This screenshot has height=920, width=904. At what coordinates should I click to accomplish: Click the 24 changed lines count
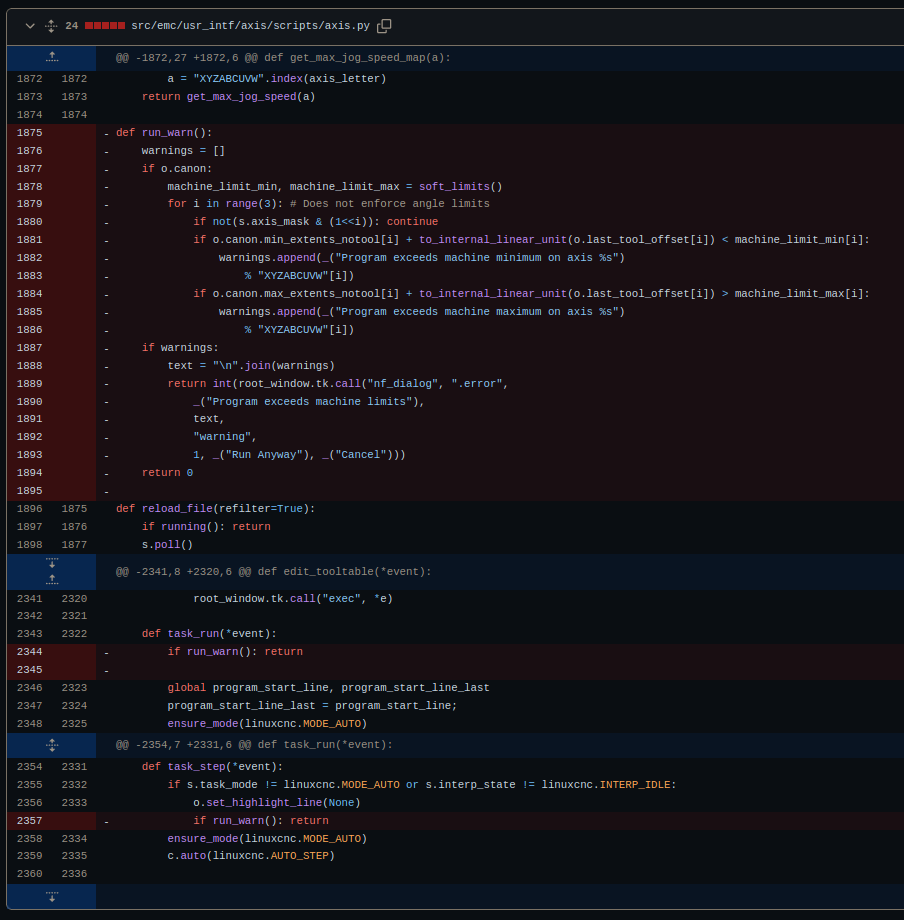pos(72,26)
